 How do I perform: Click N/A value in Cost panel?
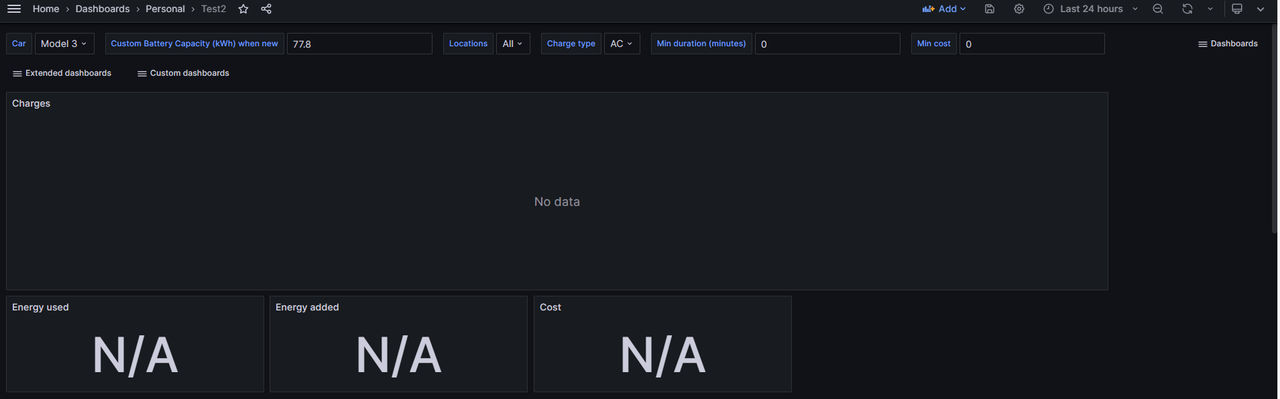[x=663, y=355]
